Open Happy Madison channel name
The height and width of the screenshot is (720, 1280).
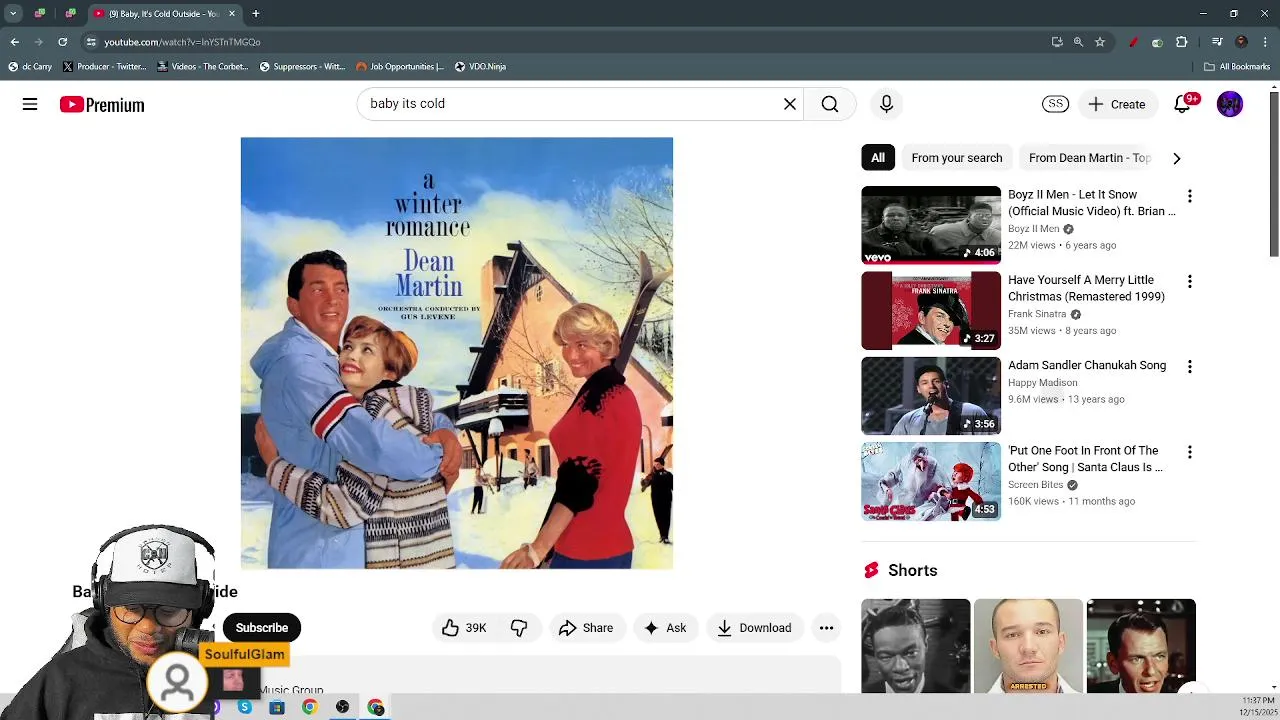click(1042, 382)
